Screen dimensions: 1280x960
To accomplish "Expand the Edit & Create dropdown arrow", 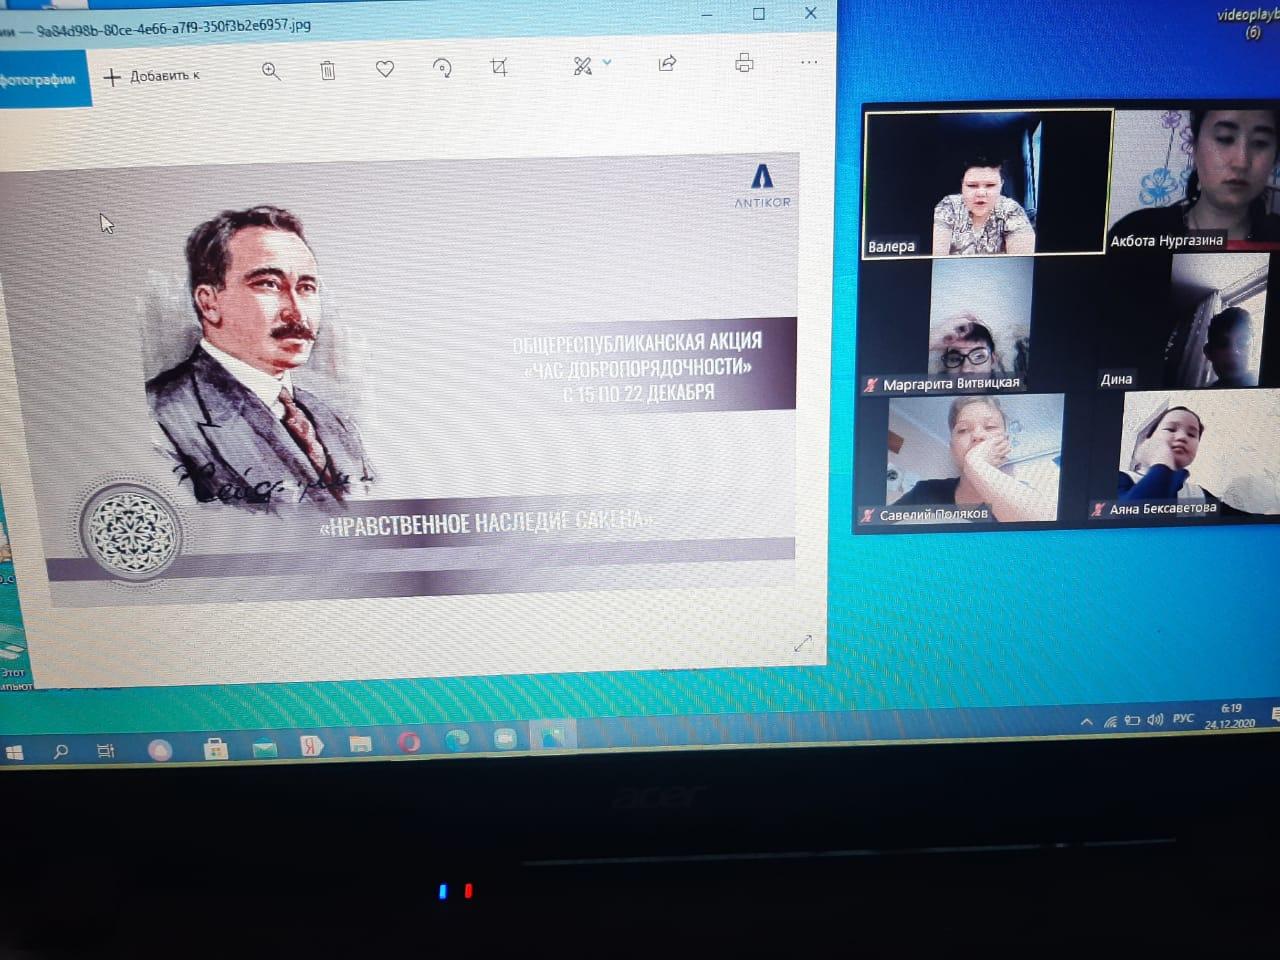I will pyautogui.click(x=607, y=63).
